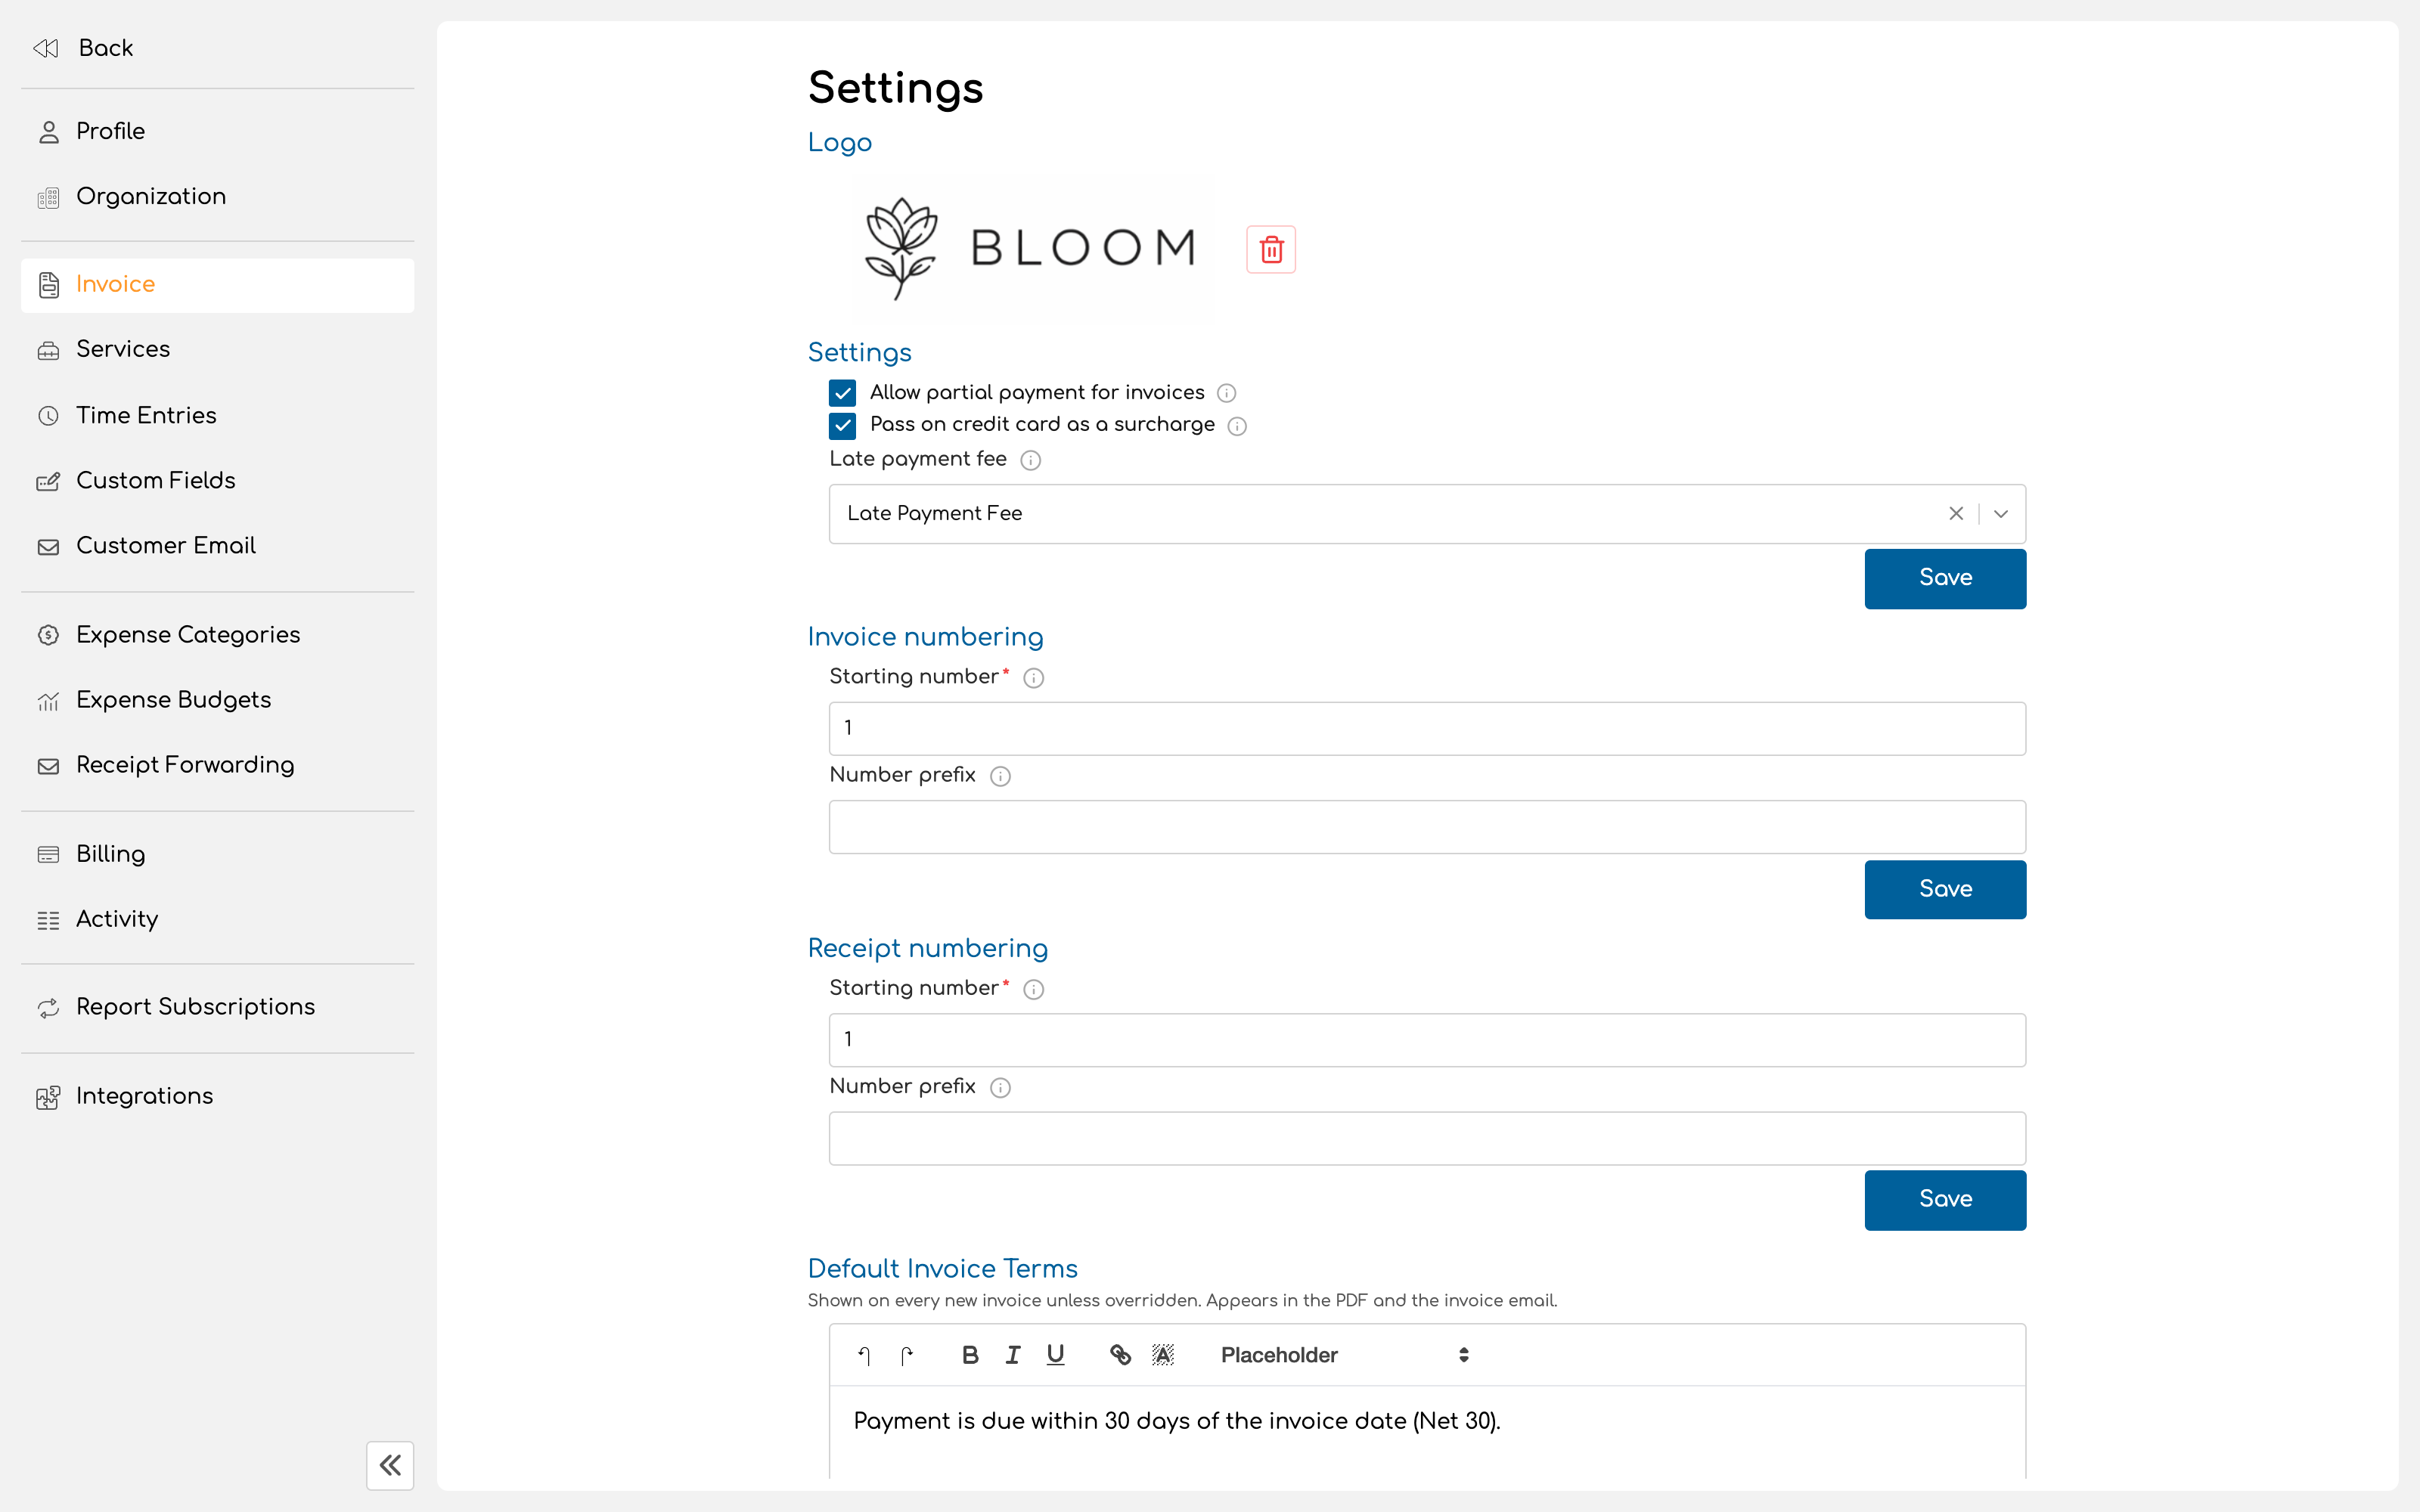Click the Back arrow icon
The height and width of the screenshot is (1512, 2420).
(46, 48)
